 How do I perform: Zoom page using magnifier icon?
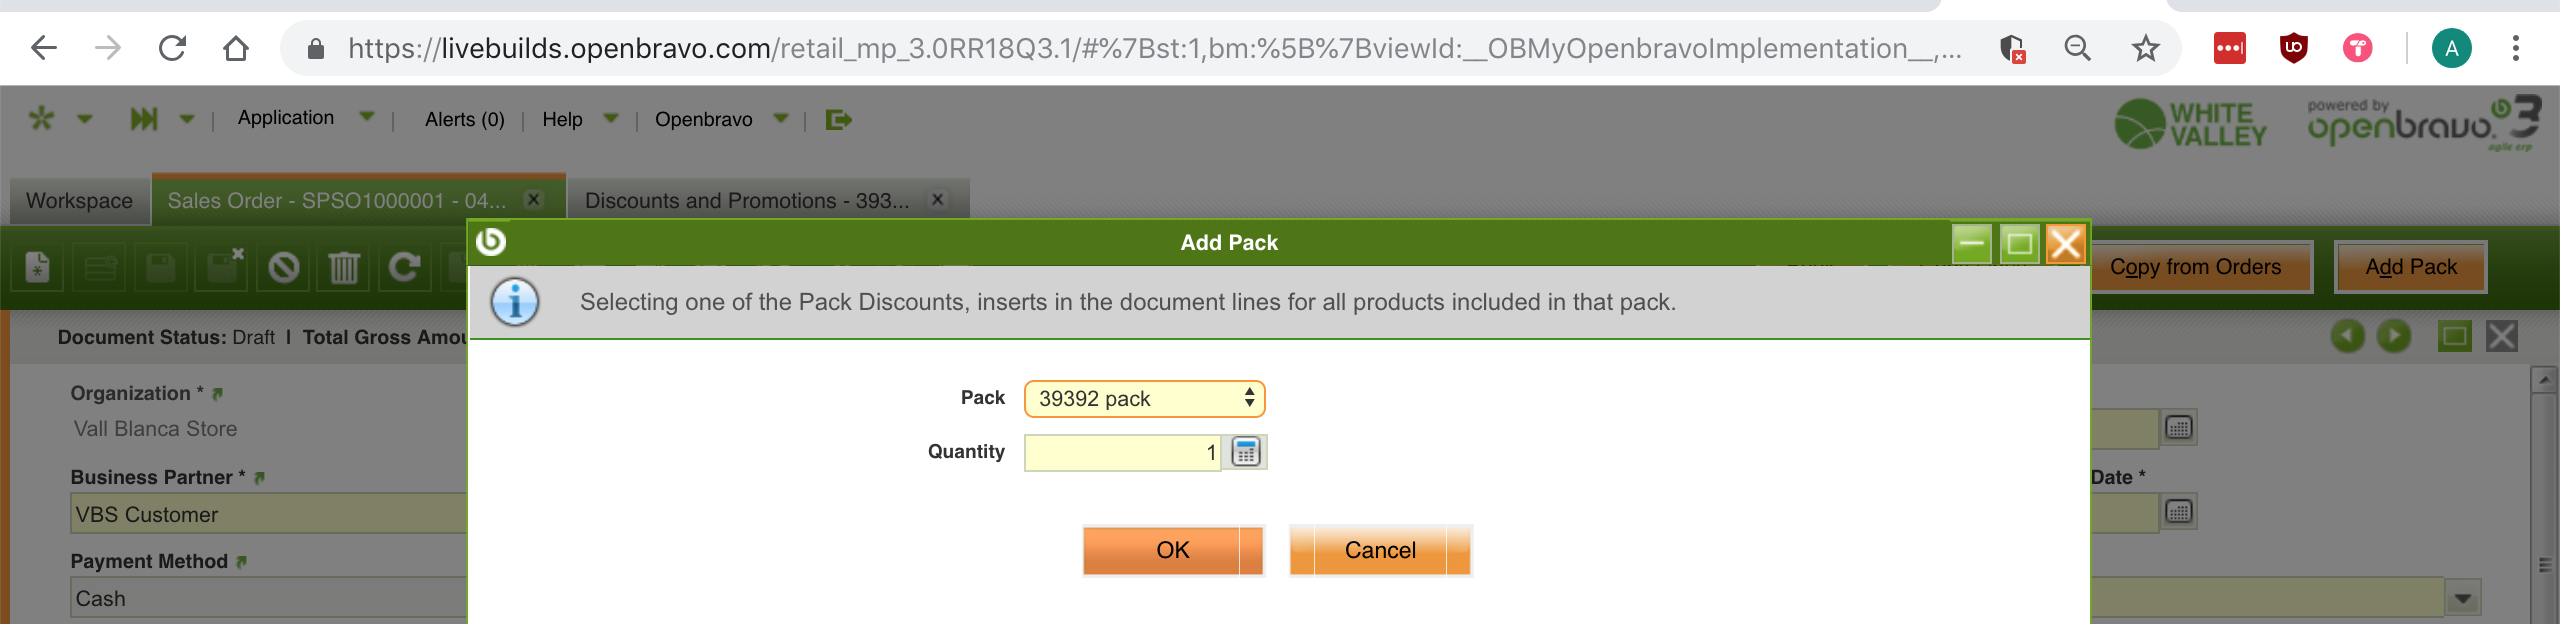[x=2077, y=48]
